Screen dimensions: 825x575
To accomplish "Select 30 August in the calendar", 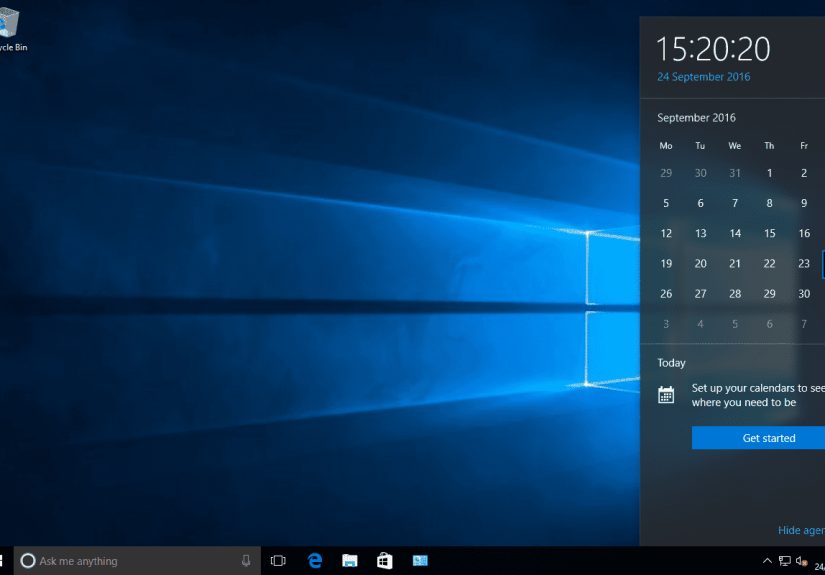I will 700,173.
